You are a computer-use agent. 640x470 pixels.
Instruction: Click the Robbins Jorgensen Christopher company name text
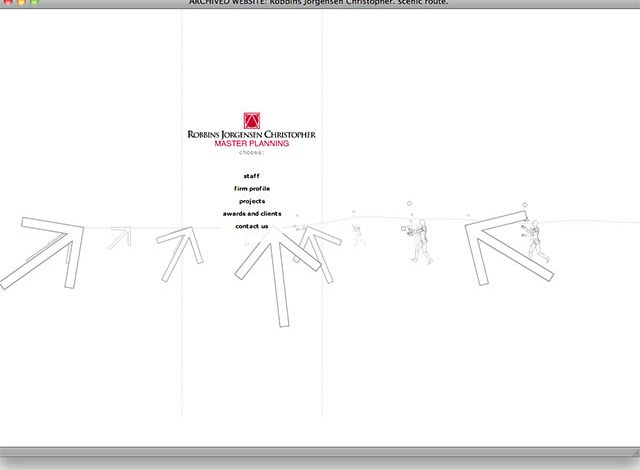click(252, 134)
